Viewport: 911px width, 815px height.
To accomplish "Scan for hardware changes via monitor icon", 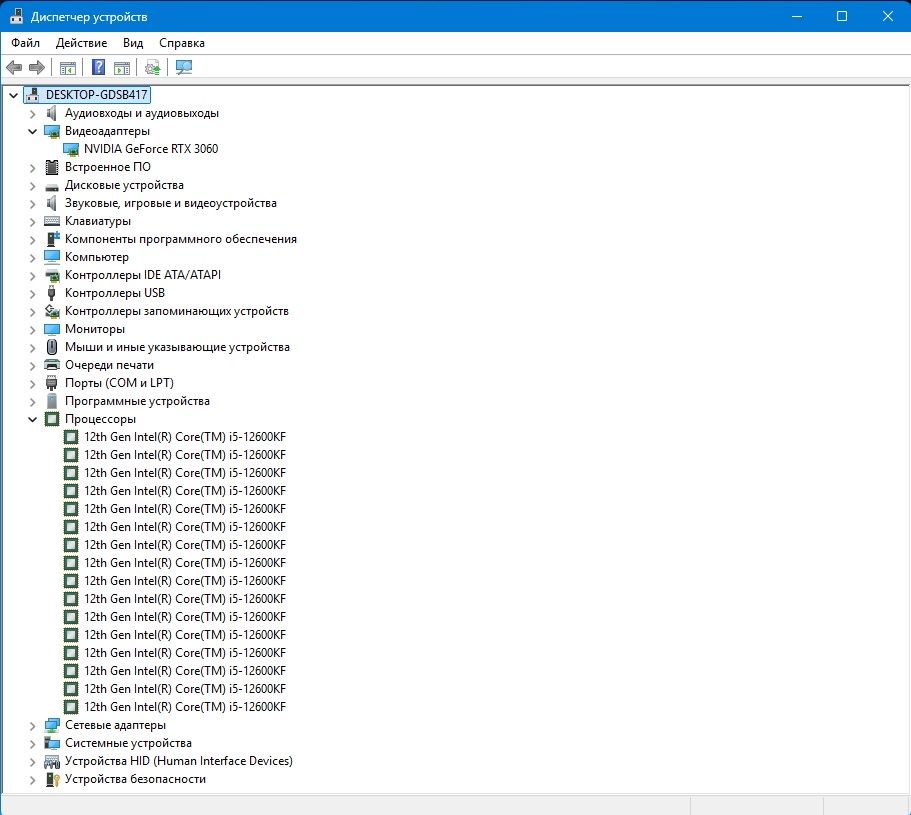I will [184, 67].
